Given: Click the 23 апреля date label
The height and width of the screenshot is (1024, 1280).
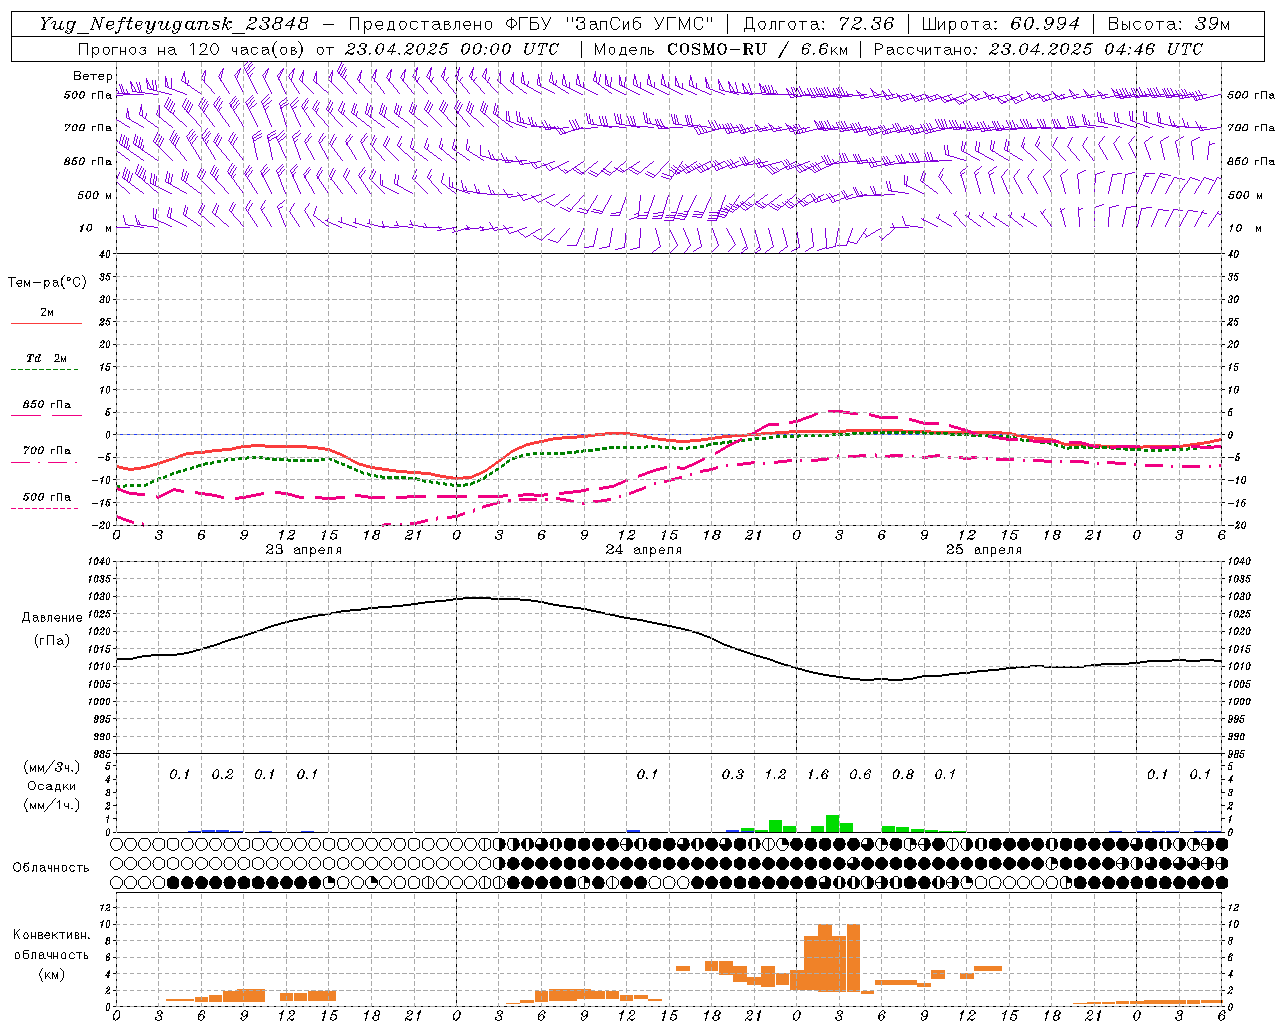Looking at the screenshot, I should coord(303,550).
